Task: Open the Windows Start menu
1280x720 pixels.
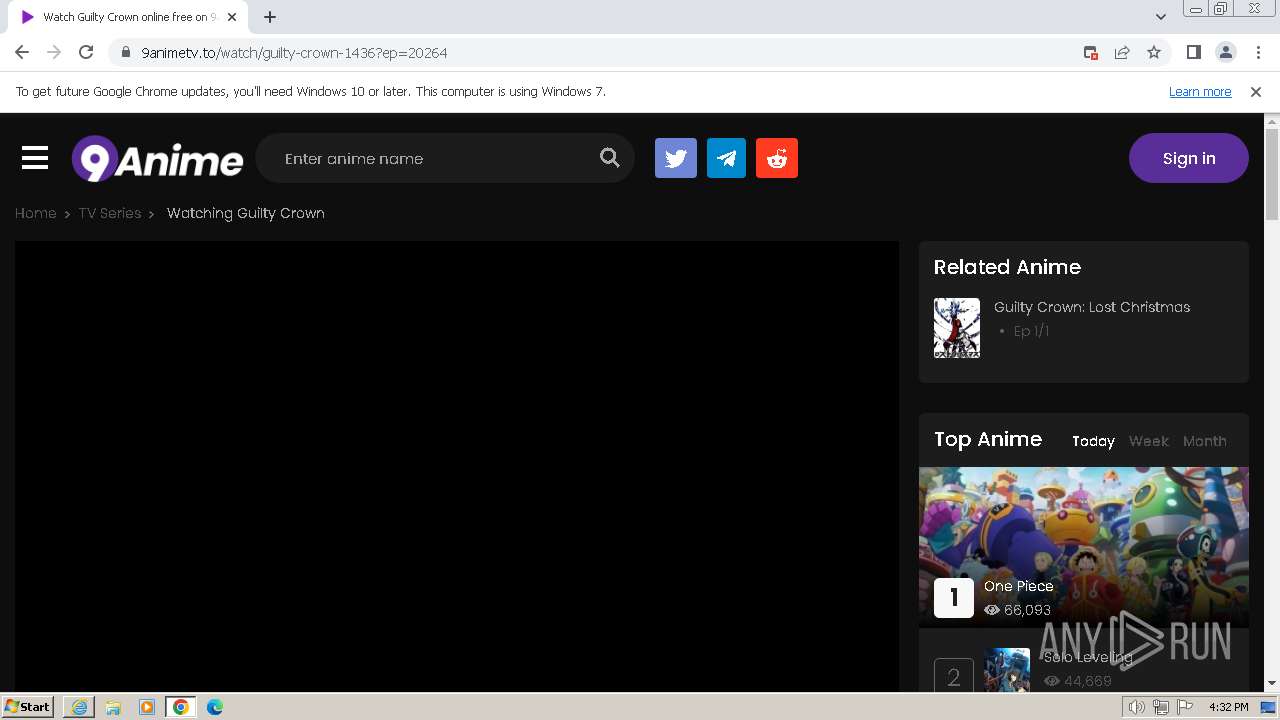Action: pyautogui.click(x=27, y=706)
